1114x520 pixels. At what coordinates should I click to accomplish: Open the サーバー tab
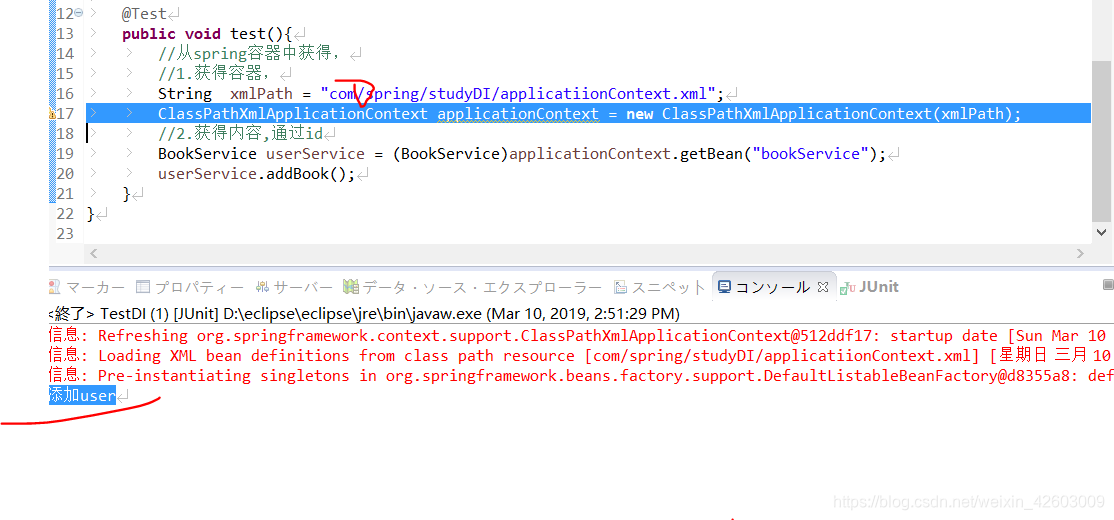pos(294,287)
